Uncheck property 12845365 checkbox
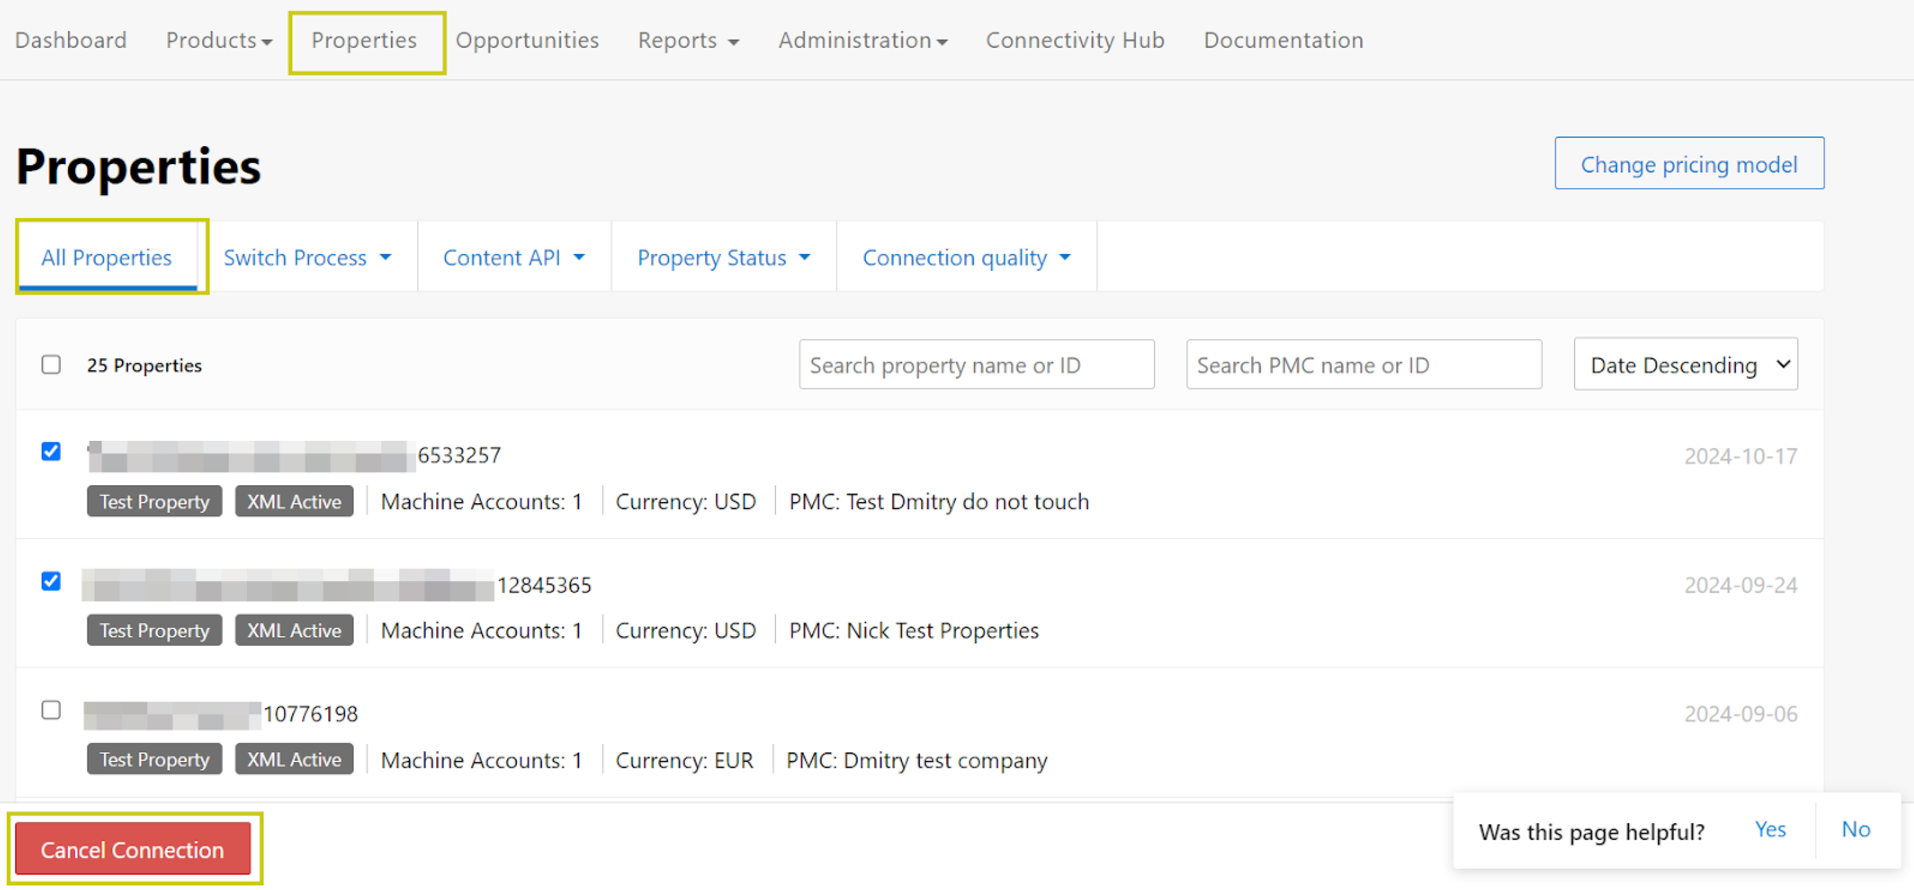The image size is (1914, 890). pos(51,582)
